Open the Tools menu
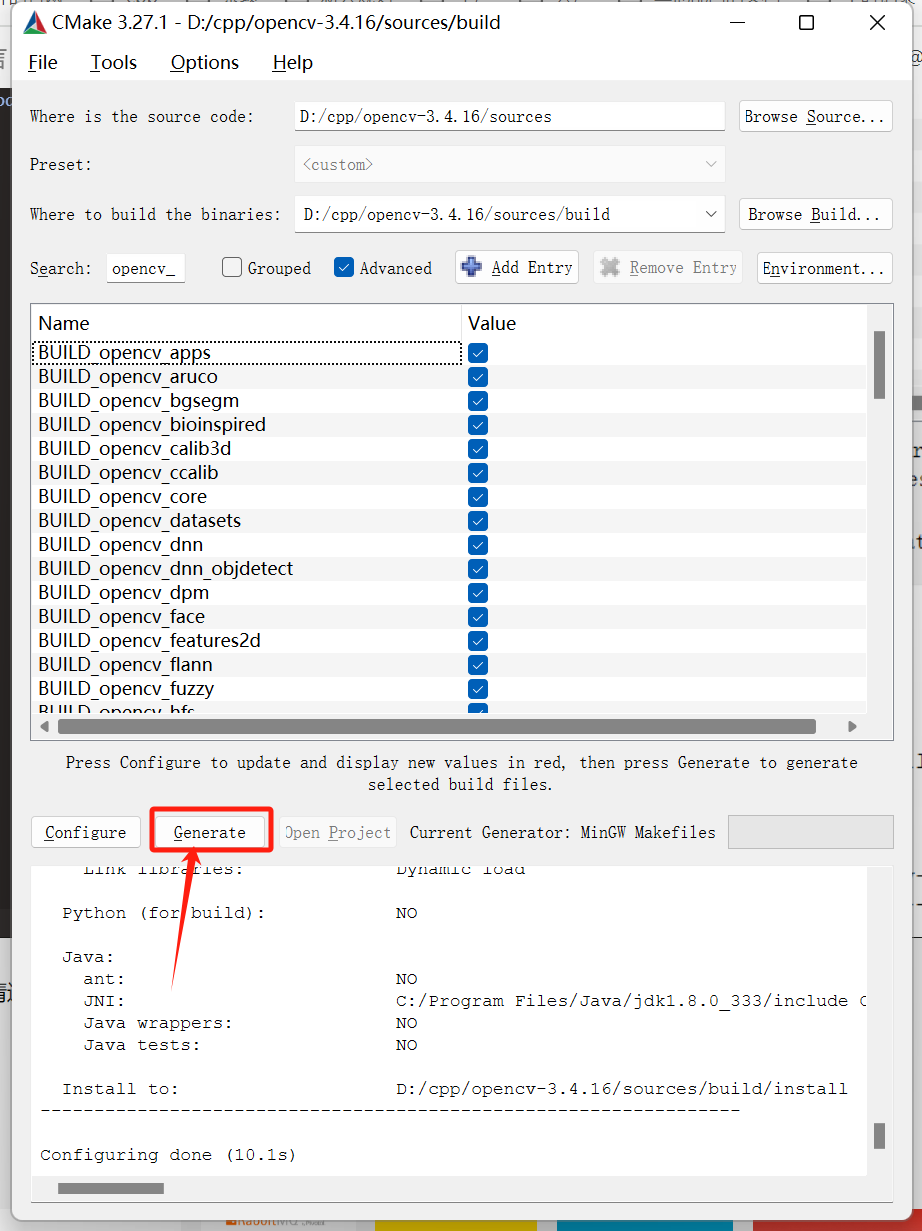This screenshot has width=922, height=1231. [x=114, y=62]
